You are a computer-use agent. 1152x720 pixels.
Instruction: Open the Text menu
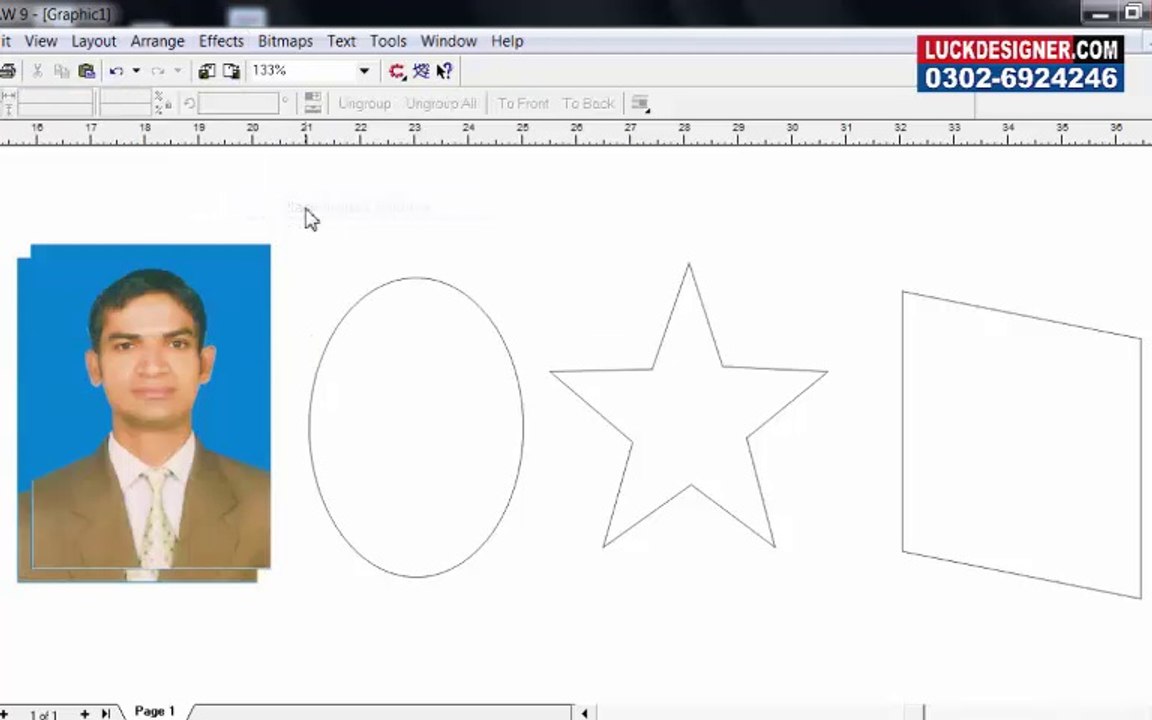click(342, 41)
